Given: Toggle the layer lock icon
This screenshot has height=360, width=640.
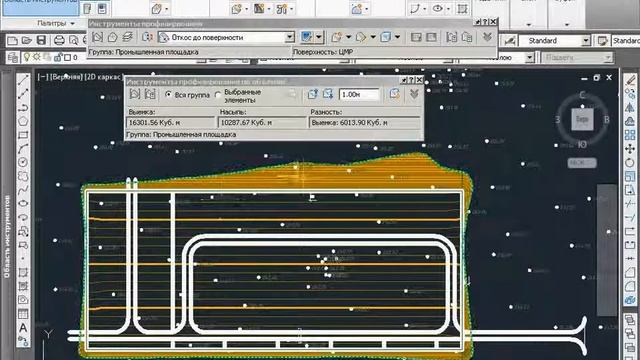Looking at the screenshot, I should click(57, 58).
